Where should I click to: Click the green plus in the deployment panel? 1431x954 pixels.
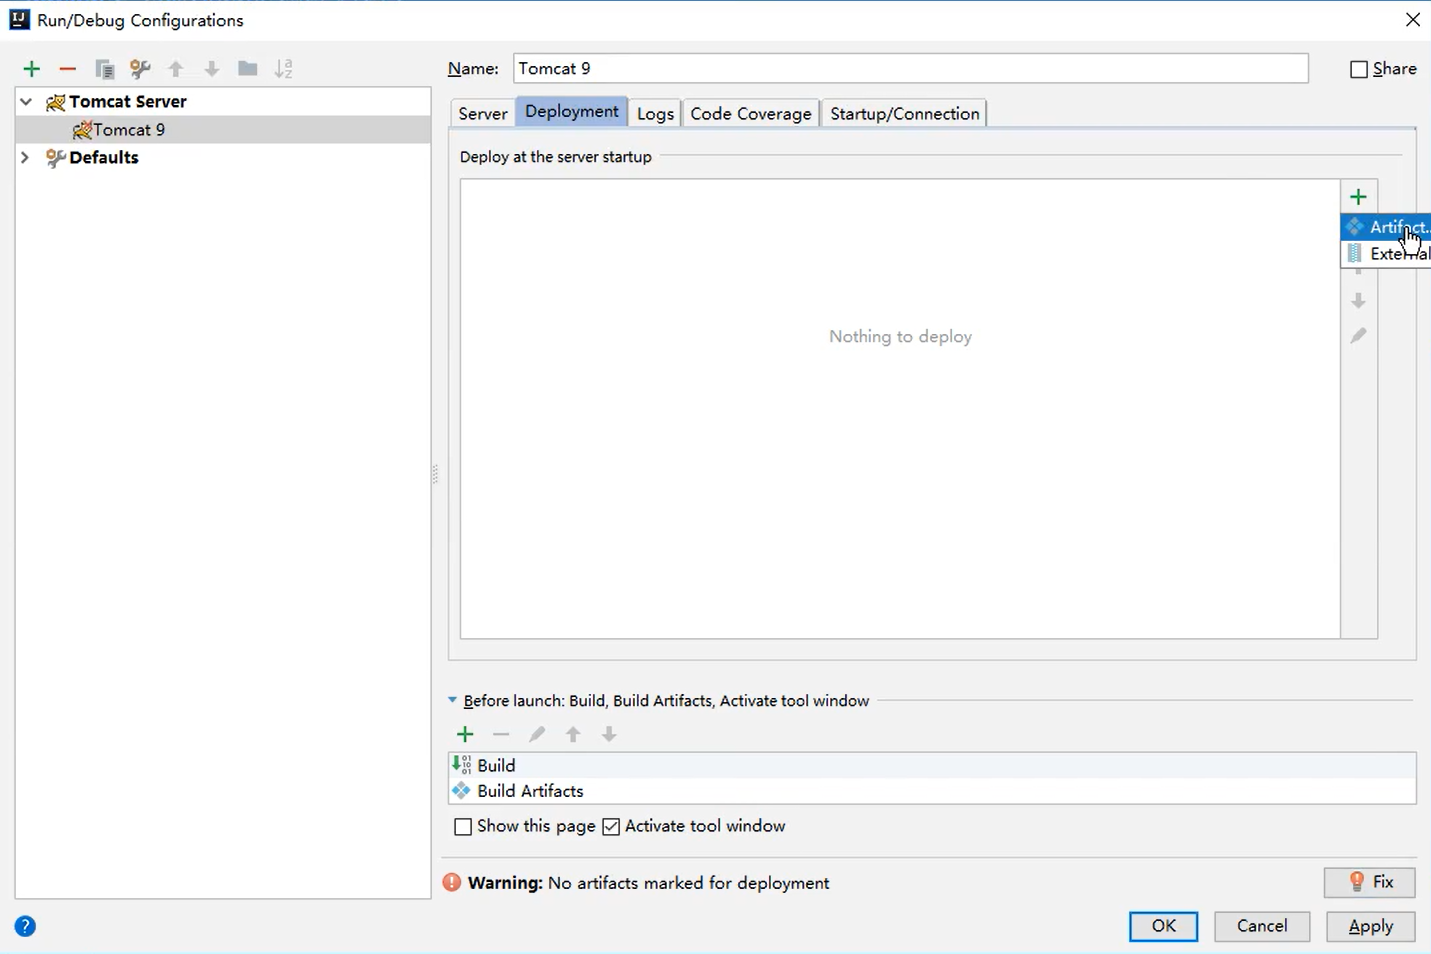tap(1358, 197)
